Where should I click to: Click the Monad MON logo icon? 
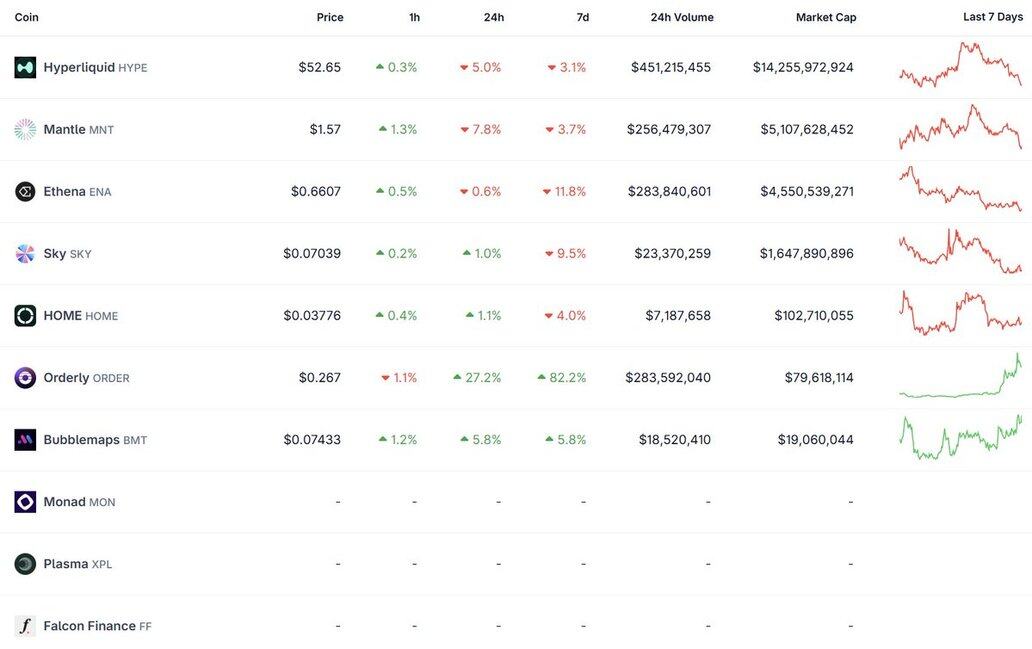tap(25, 502)
